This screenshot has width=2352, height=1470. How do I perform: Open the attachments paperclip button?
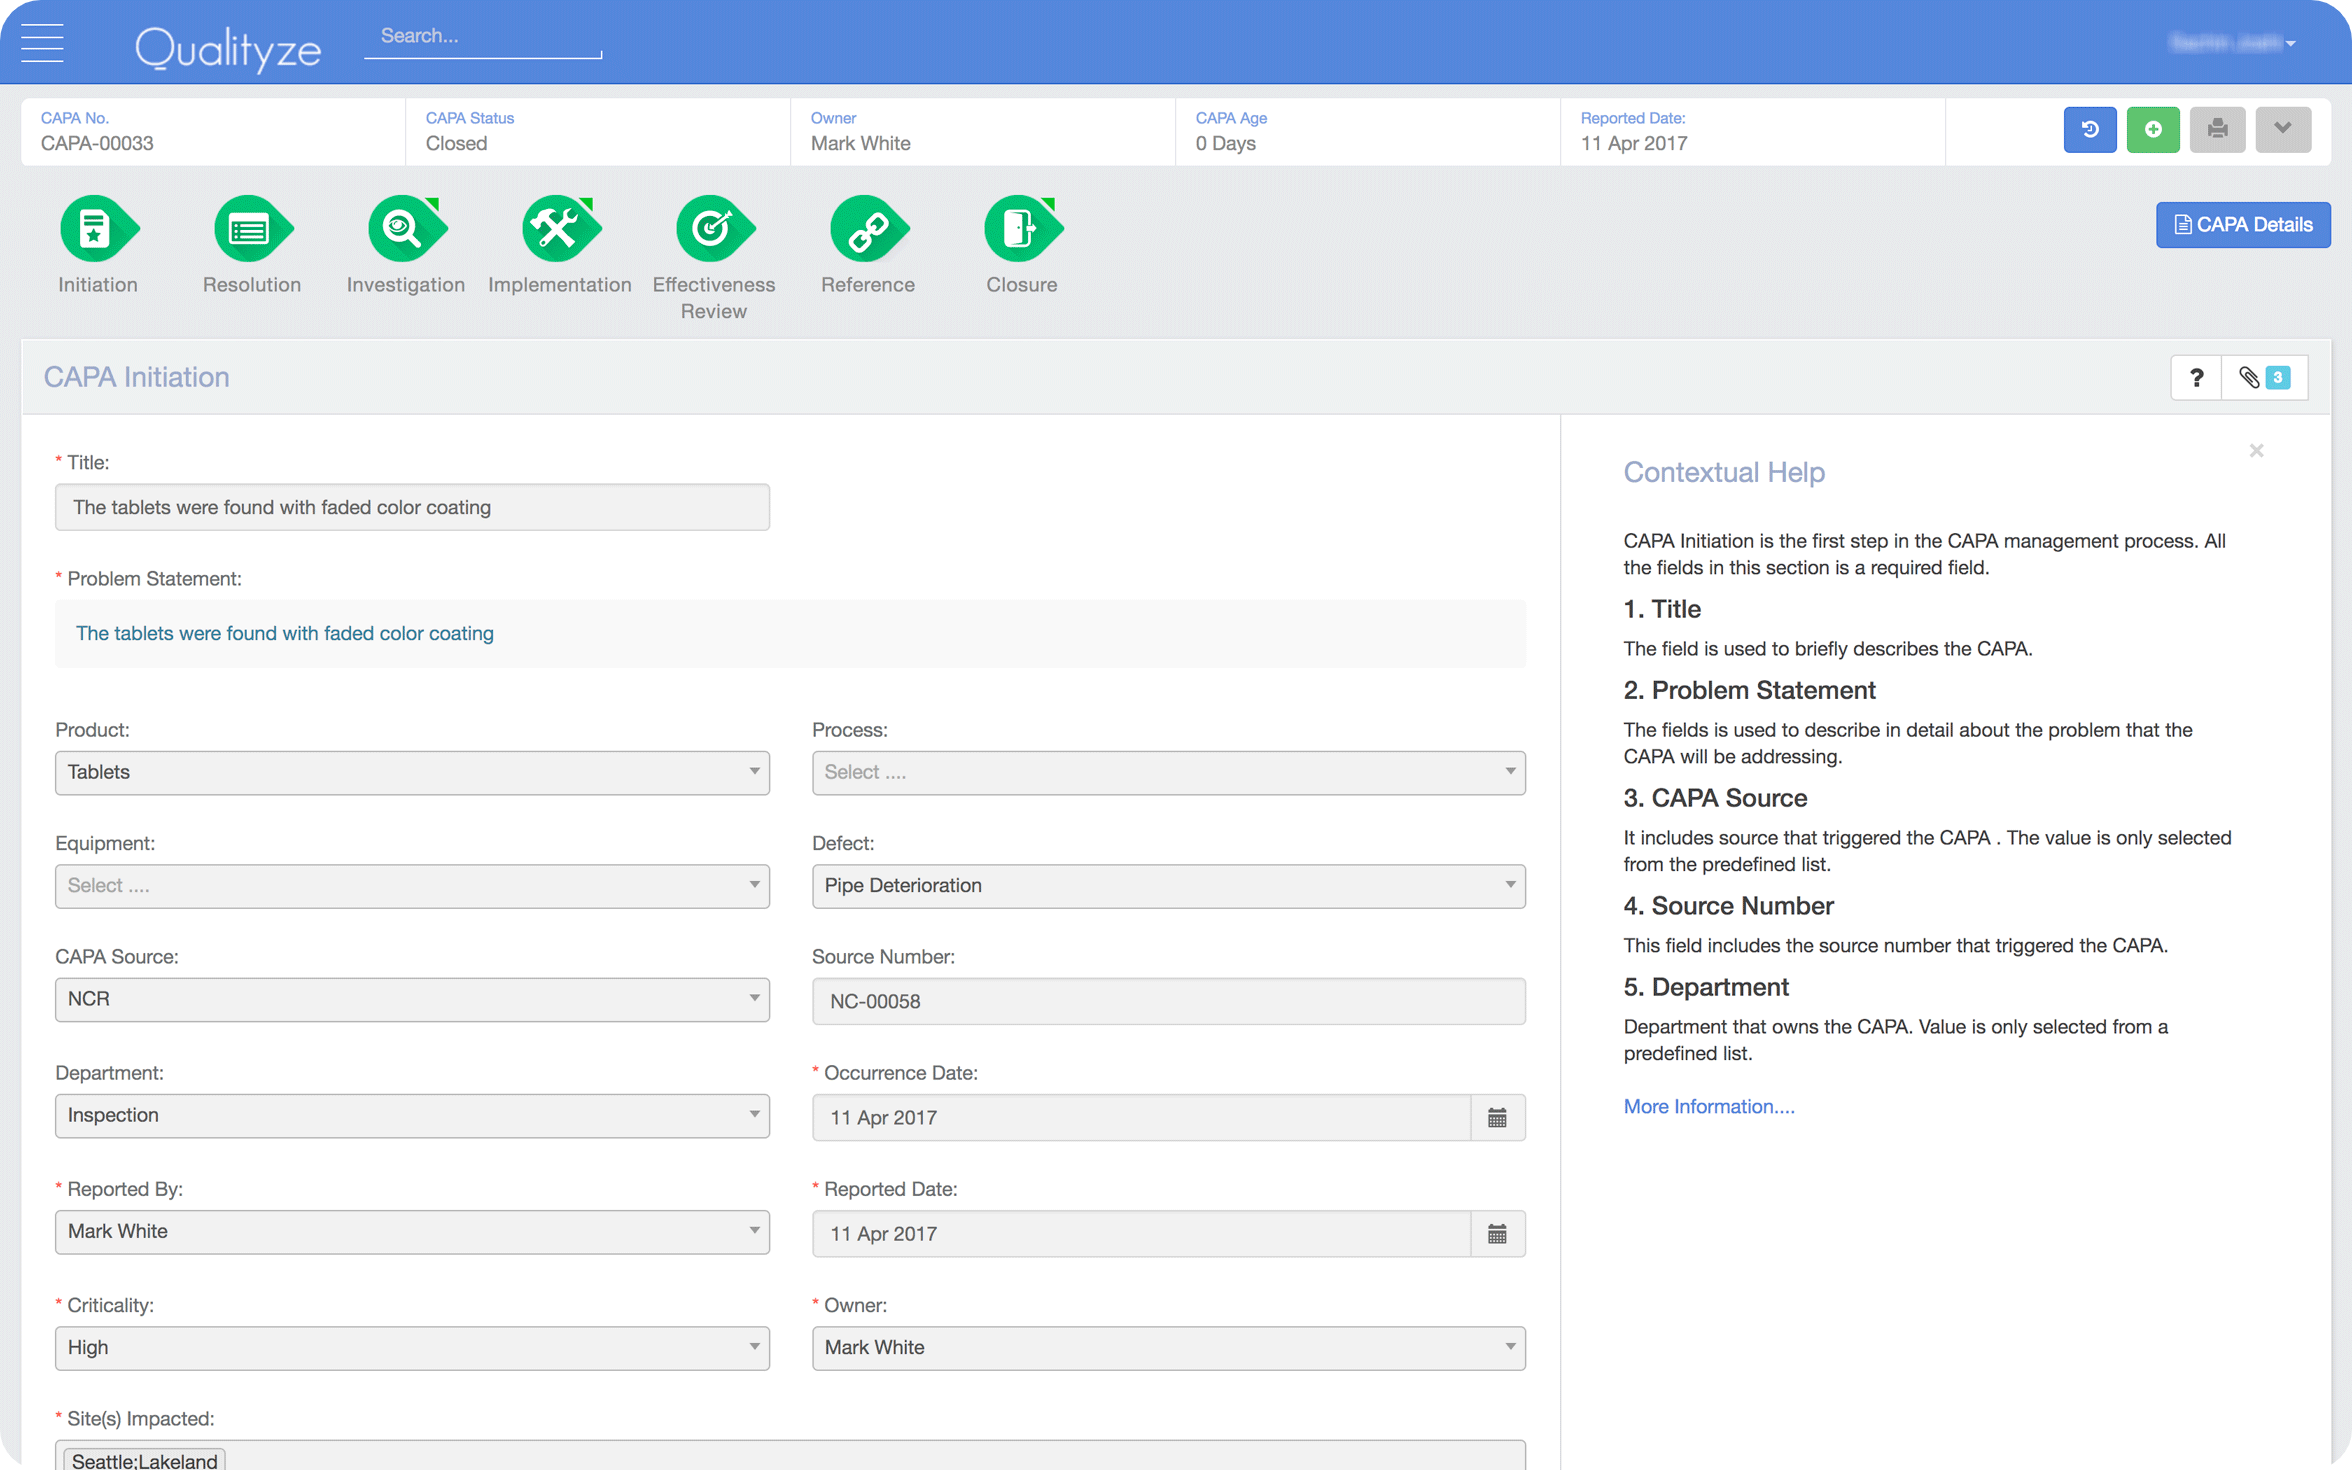[x=2264, y=378]
